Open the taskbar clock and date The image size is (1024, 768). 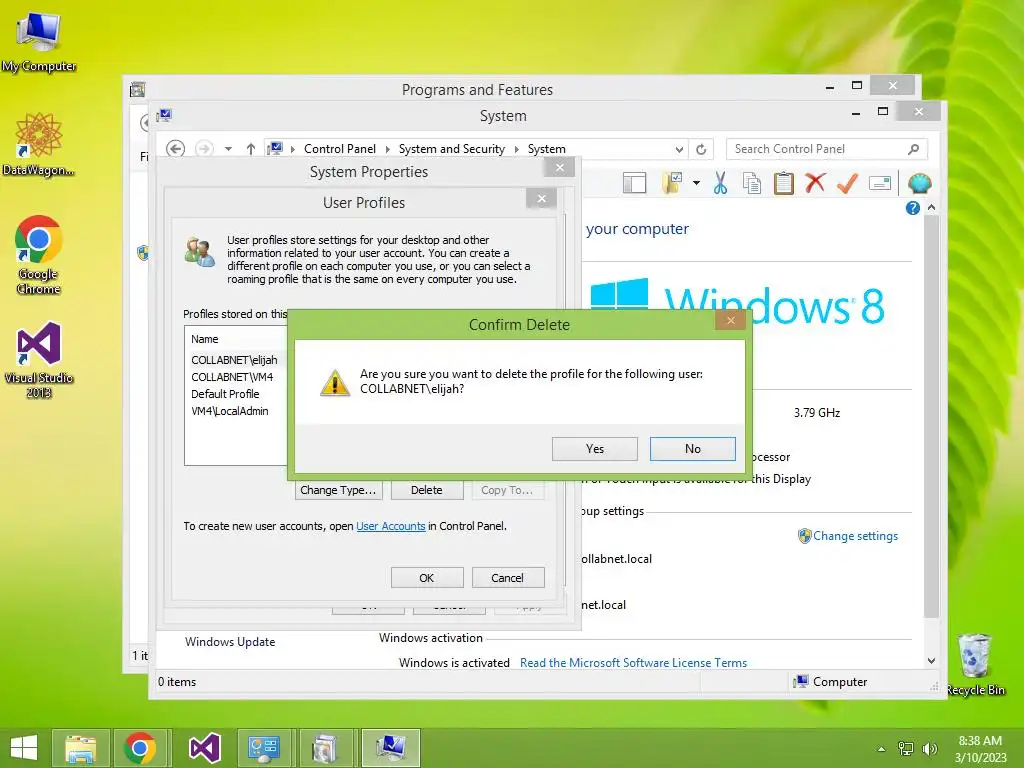980,748
